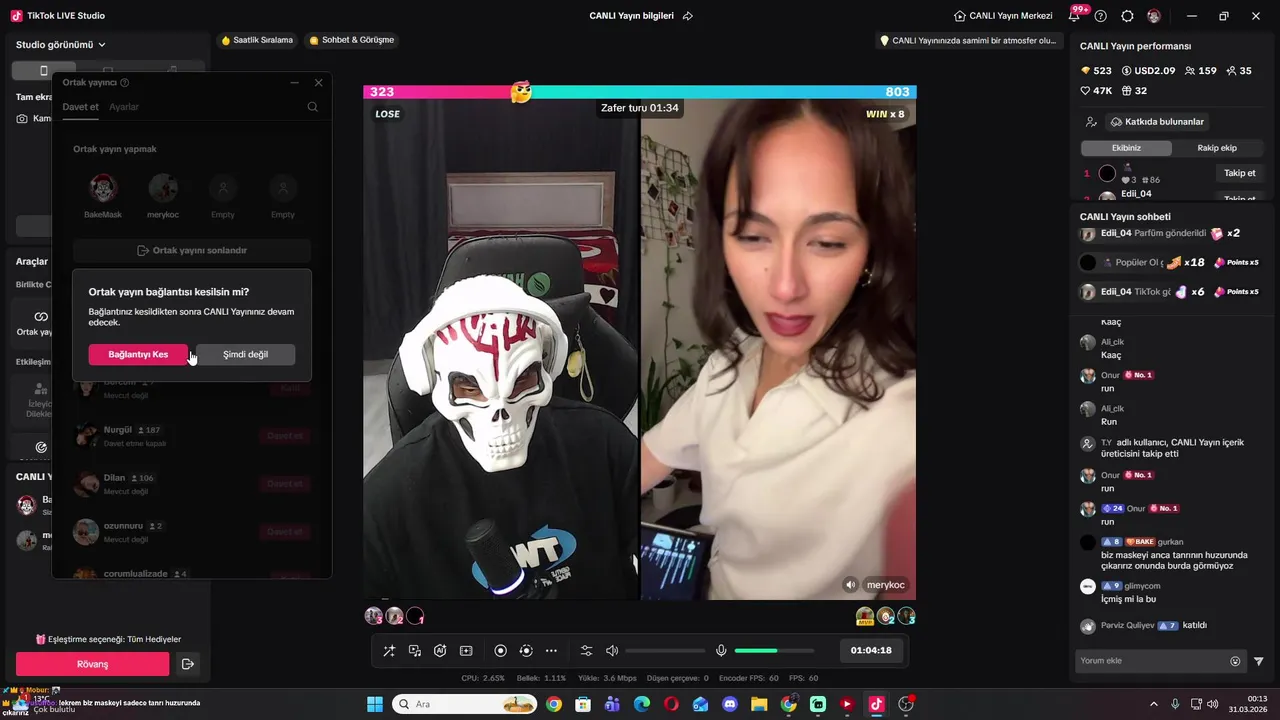Viewport: 1280px width, 720px height.
Task: Select the Rakip ekip tab
Action: tap(1217, 148)
